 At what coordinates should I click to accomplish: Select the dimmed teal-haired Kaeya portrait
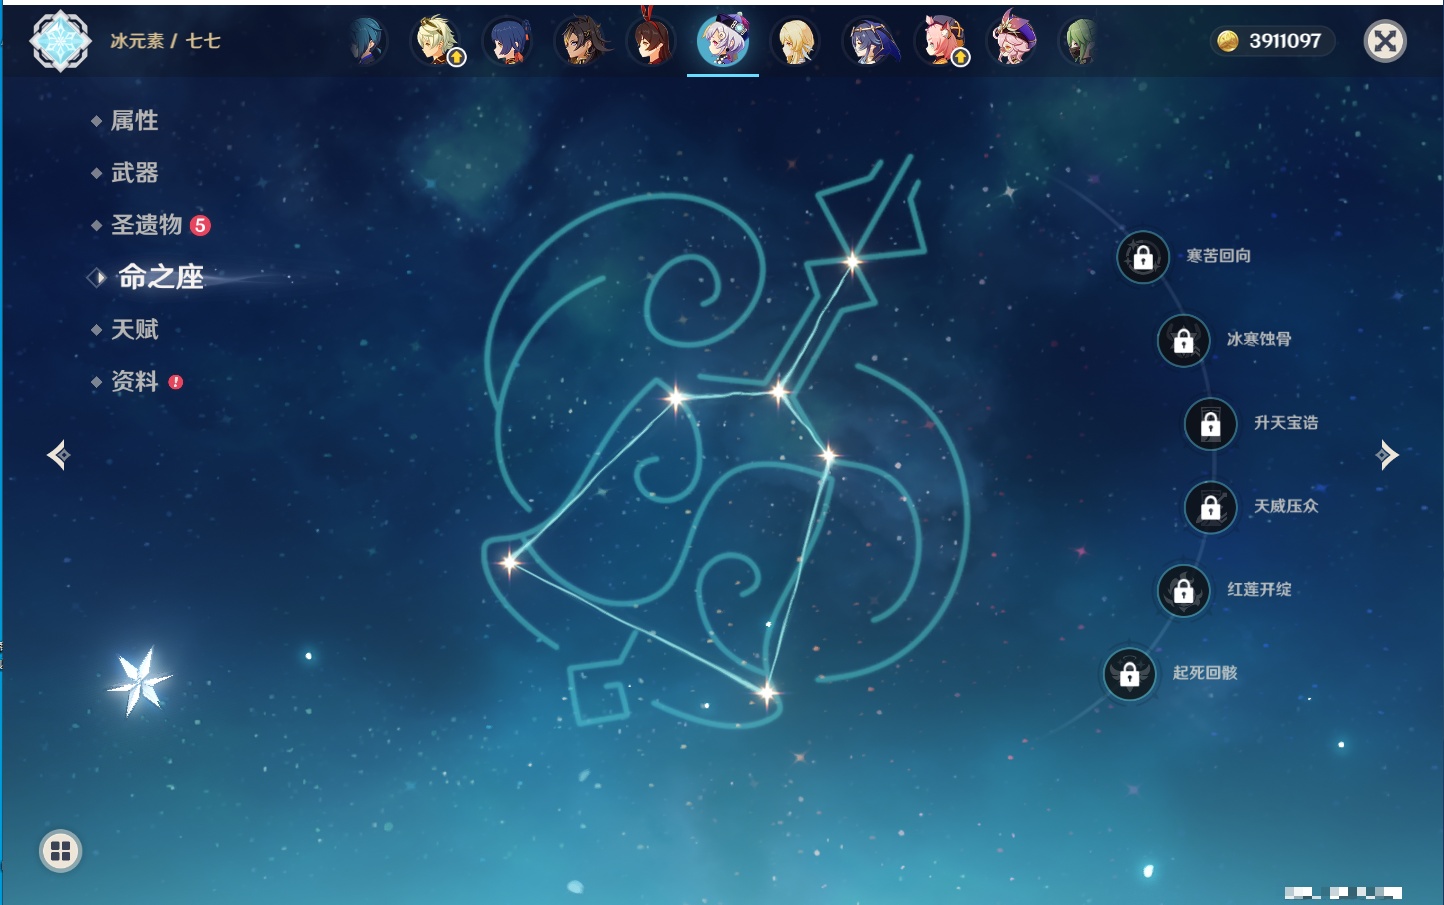tap(366, 42)
